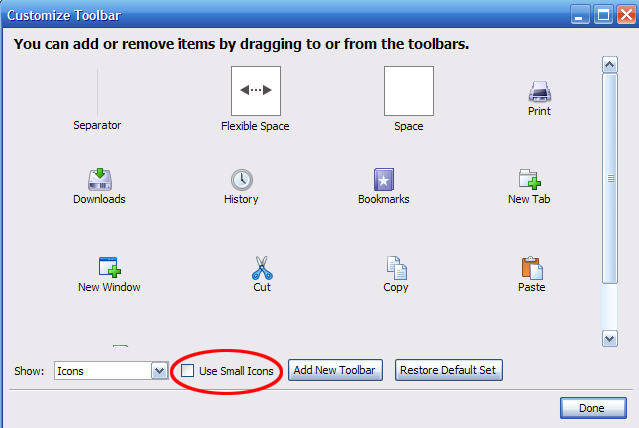
Task: Click the New Tab icon
Action: [x=530, y=179]
